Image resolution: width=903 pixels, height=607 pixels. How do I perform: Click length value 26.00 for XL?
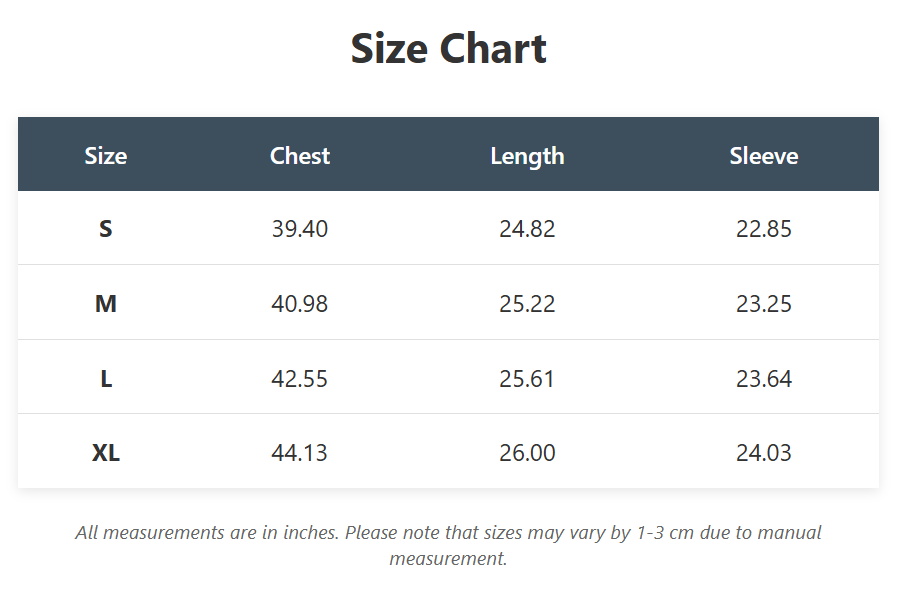pyautogui.click(x=527, y=453)
